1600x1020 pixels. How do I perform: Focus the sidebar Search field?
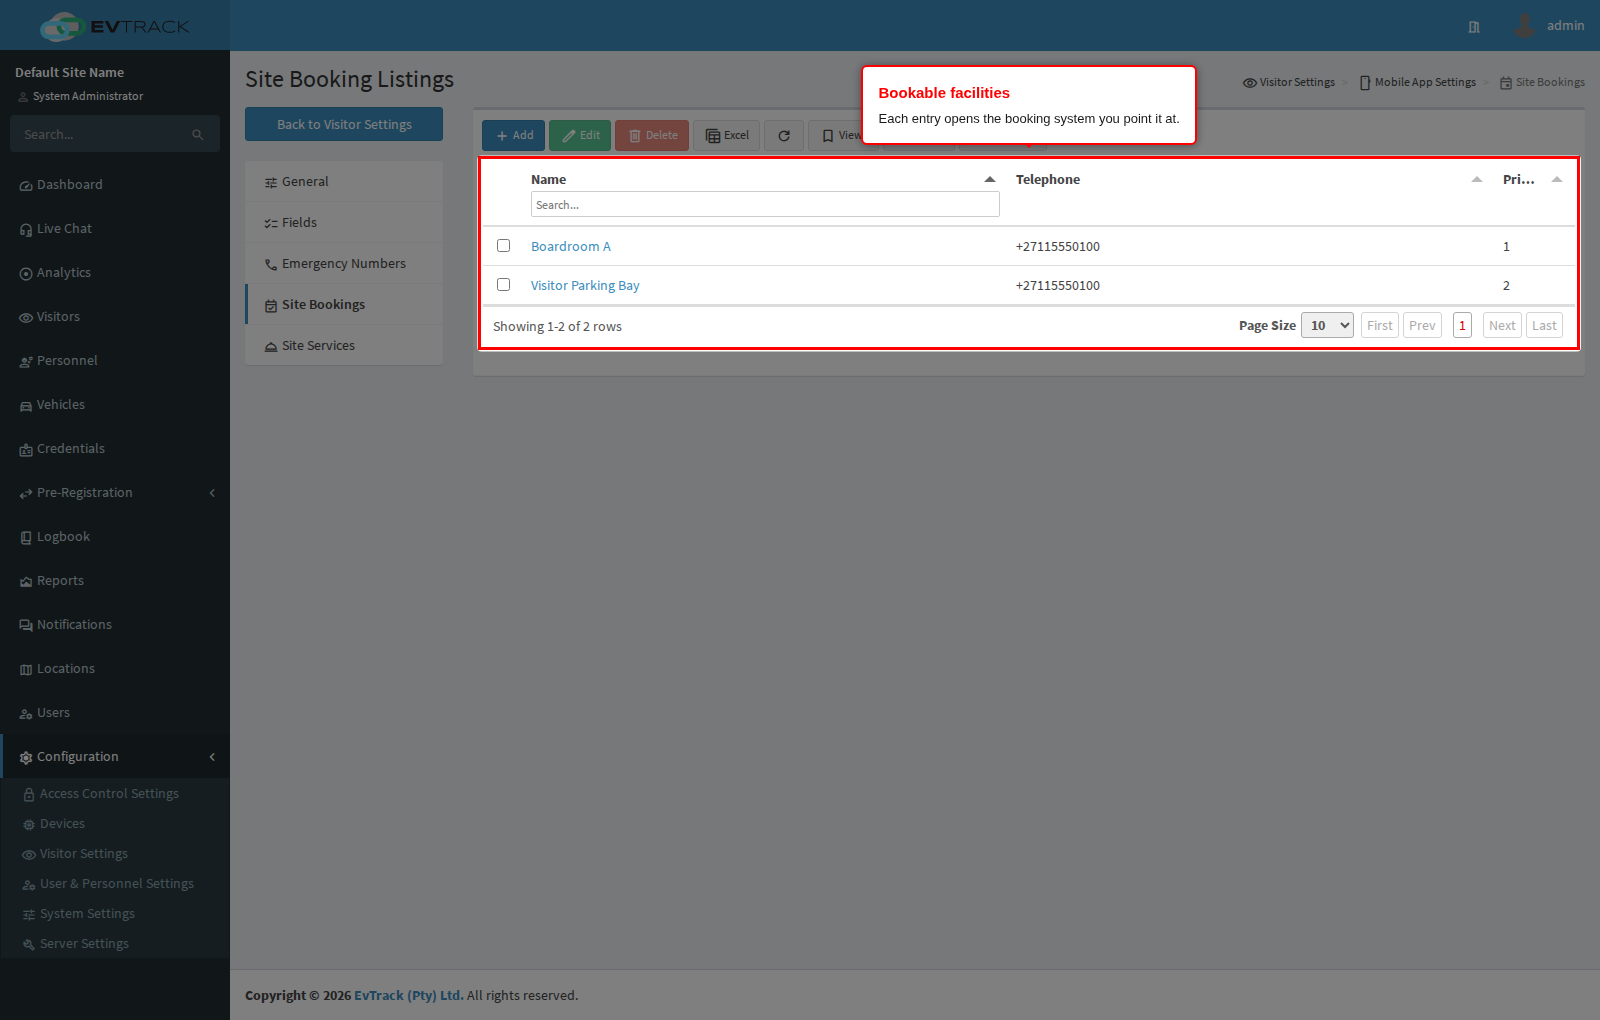[x=100, y=134]
